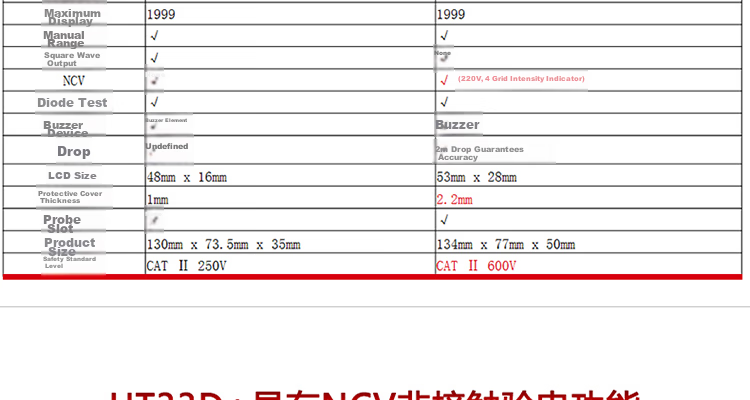Click the red '2.2mm' thickness value

[454, 200]
